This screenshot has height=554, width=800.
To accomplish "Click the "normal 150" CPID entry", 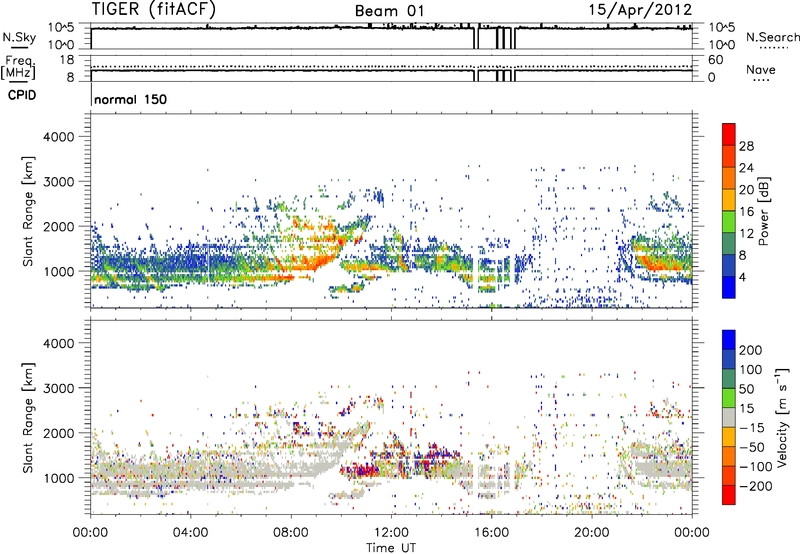I will tap(131, 99).
